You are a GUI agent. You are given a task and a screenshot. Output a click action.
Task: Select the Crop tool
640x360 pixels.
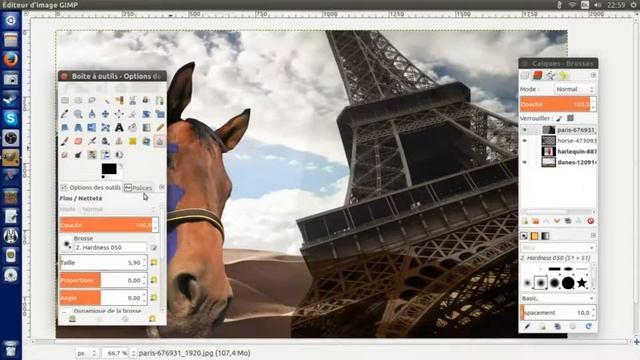point(133,114)
